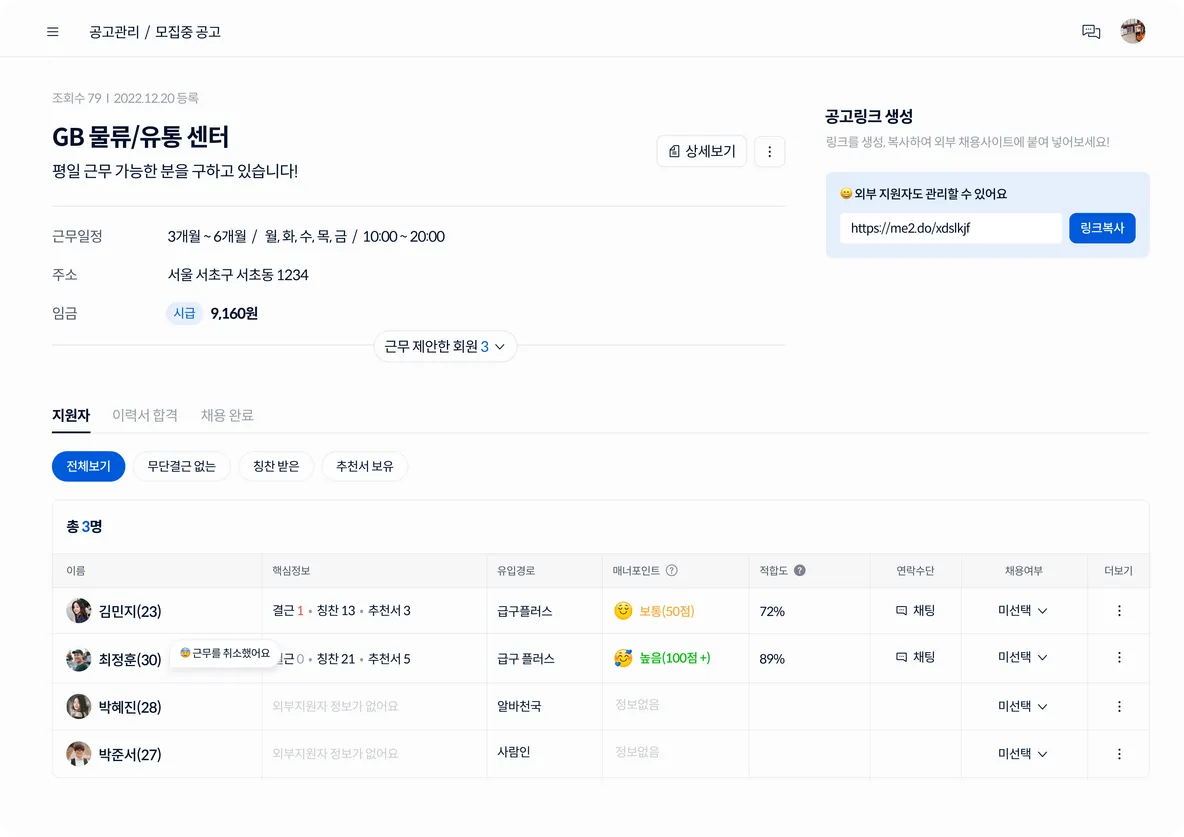Click the 사람인 source cell
The width and height of the screenshot is (1184, 837).
point(513,752)
